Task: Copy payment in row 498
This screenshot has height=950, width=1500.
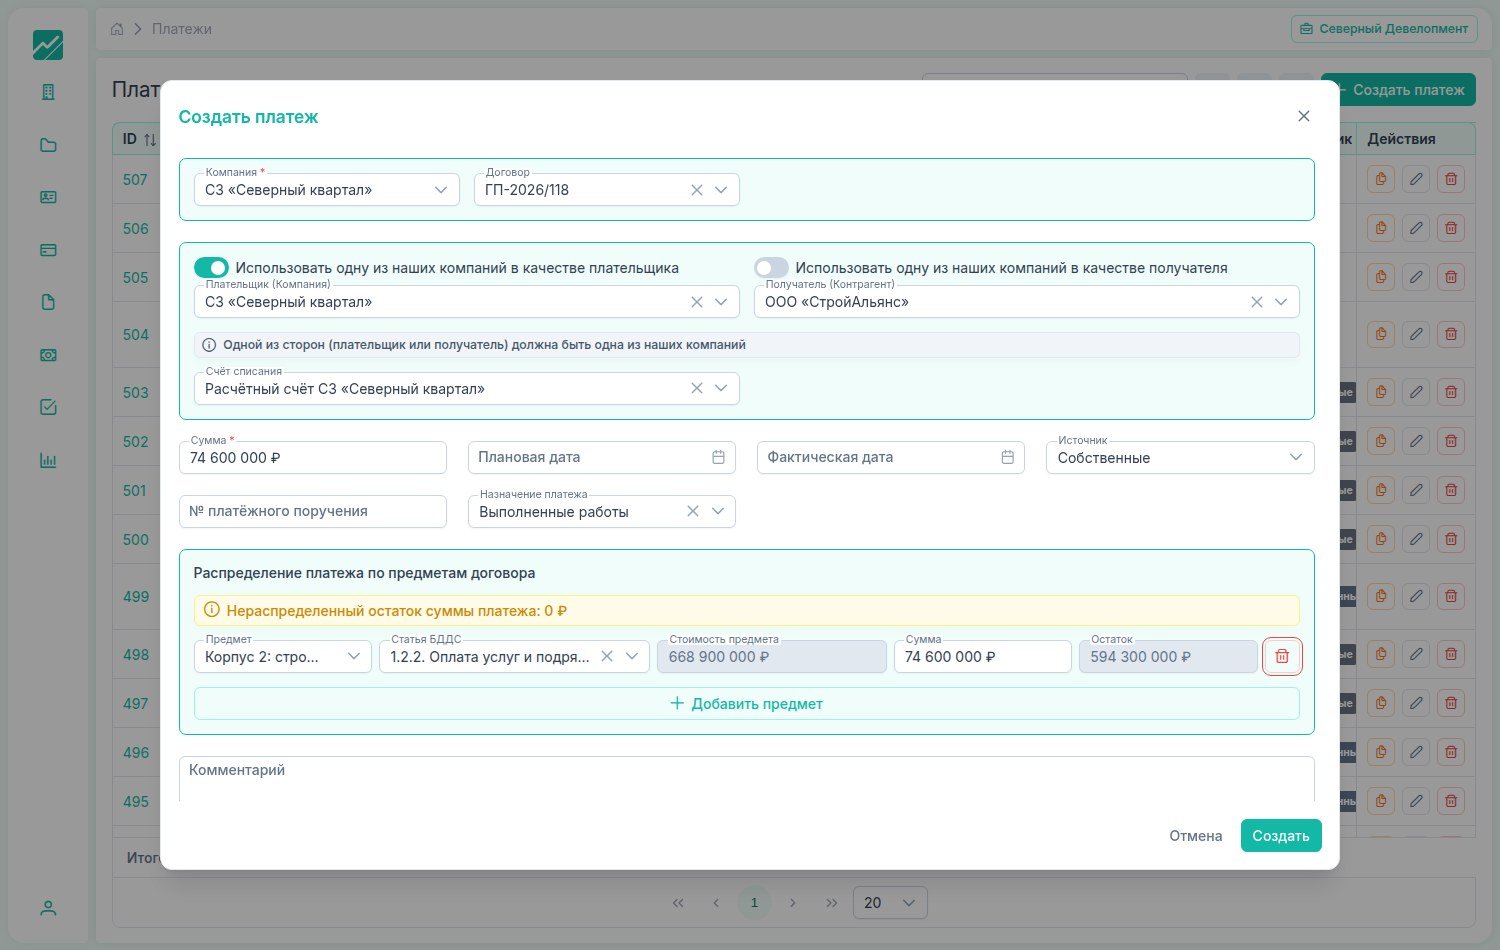Action: point(1381,654)
